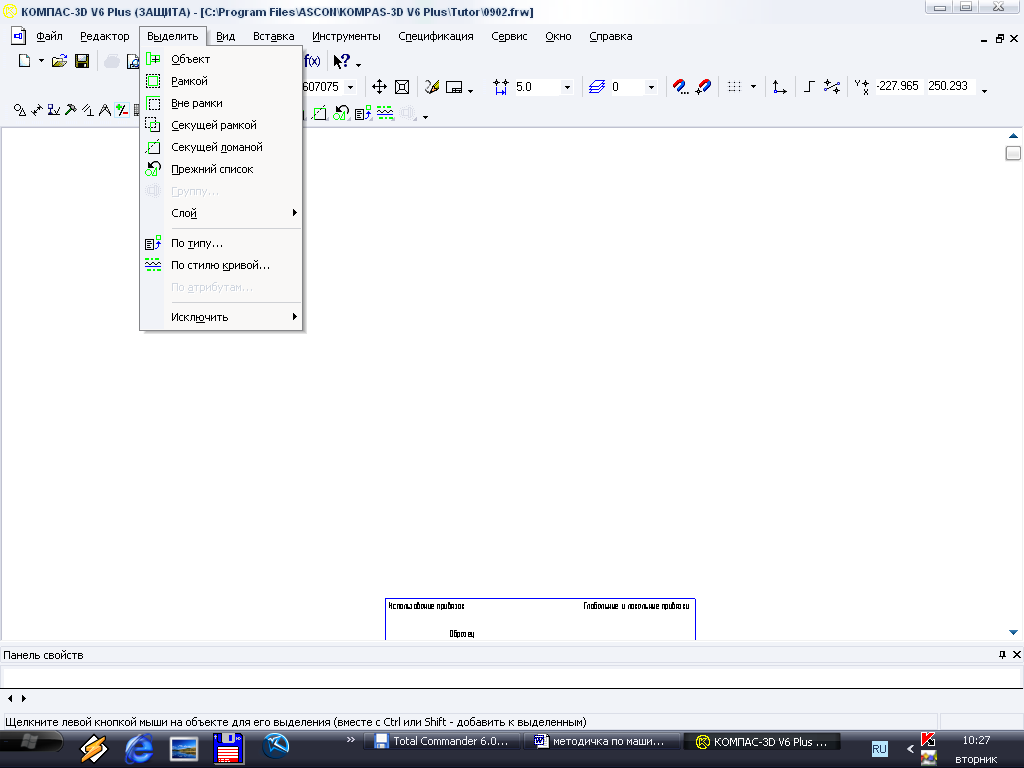Open the layers state icon
Image resolution: width=1024 pixels, height=768 pixels.
tap(597, 87)
